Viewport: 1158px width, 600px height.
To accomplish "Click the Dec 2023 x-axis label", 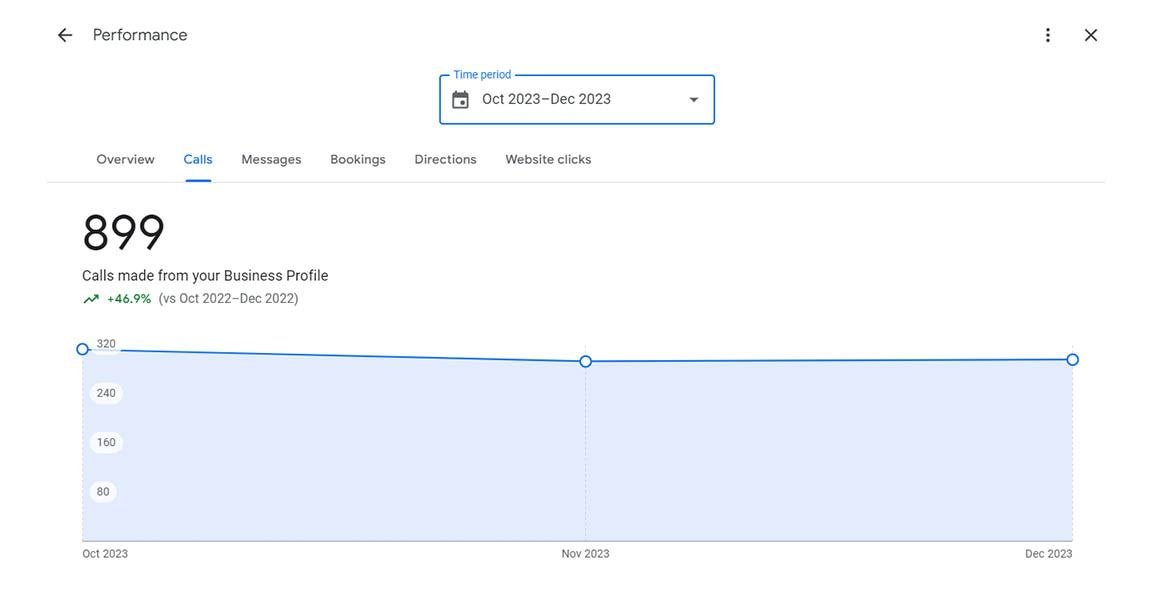I will tap(1049, 554).
